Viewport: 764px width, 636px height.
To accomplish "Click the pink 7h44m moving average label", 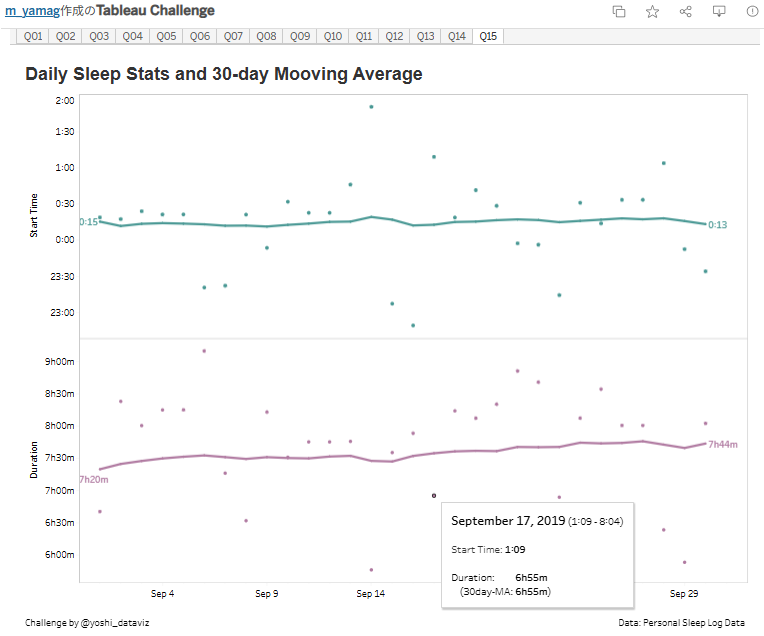I will click(723, 444).
